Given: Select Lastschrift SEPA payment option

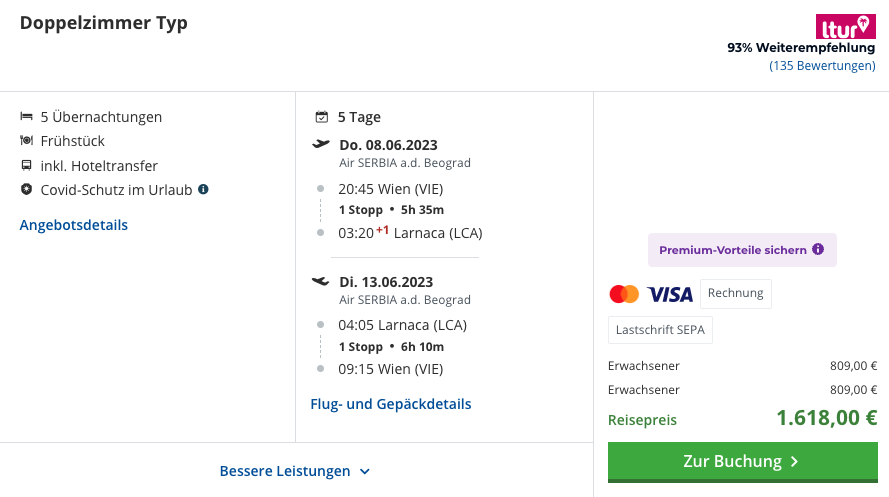Looking at the screenshot, I should 661,330.
